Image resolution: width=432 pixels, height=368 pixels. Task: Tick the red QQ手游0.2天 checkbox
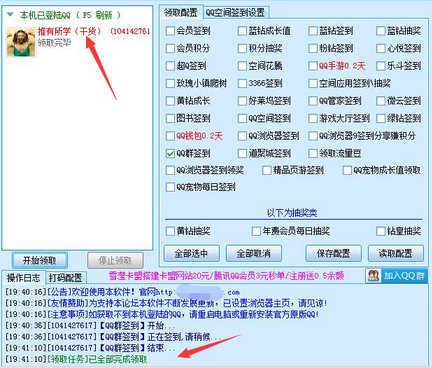point(313,66)
